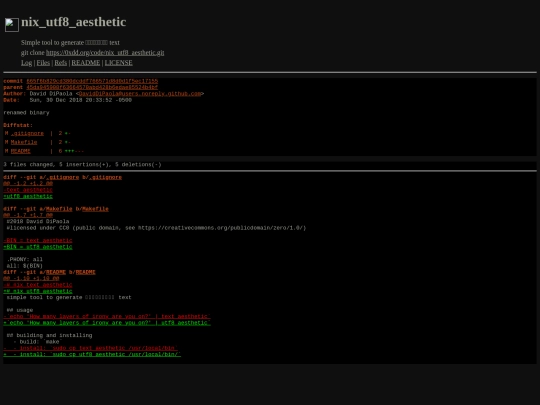Screen dimensions: 540x405
Task: Click the author email address link
Action: 140,94
